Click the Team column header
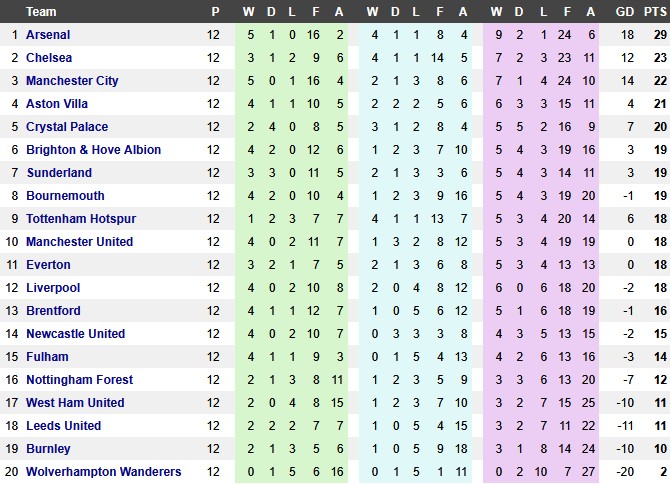 click(x=41, y=12)
